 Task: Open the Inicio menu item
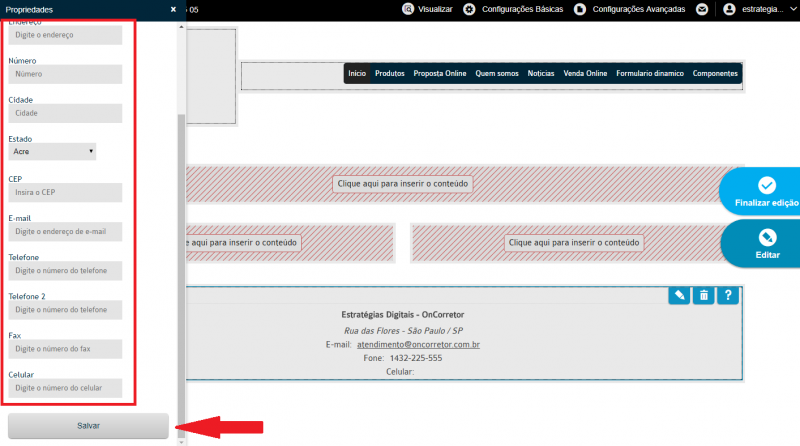357,73
